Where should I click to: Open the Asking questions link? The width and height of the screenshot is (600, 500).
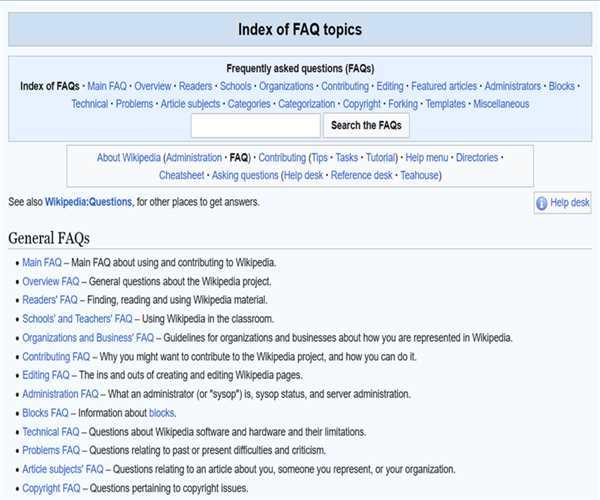coord(245,175)
